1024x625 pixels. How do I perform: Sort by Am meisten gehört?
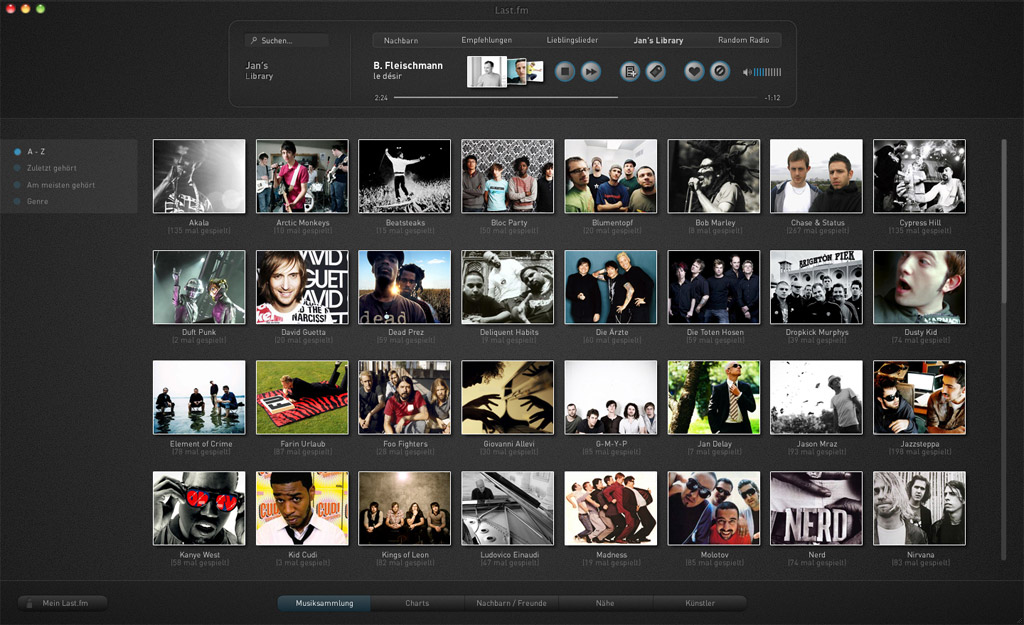[x=61, y=185]
